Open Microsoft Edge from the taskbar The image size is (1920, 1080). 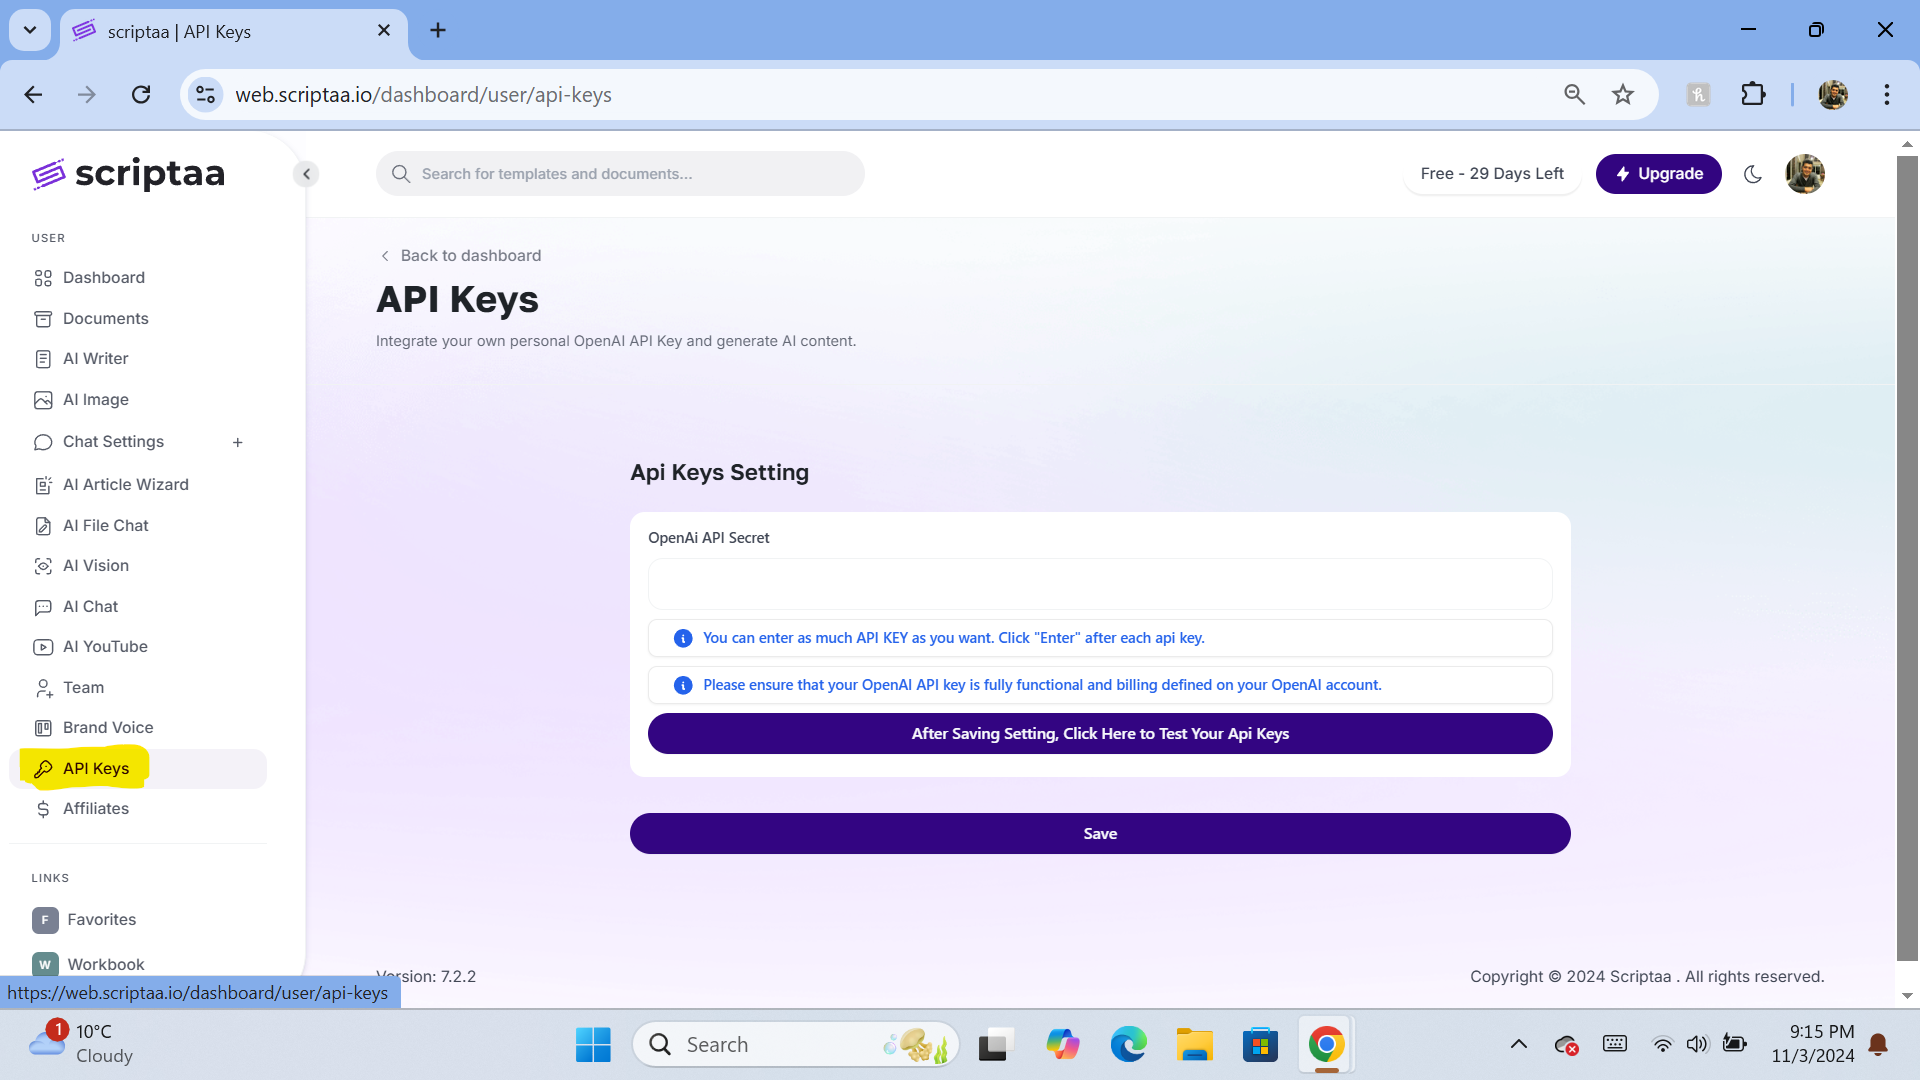click(x=1128, y=1045)
